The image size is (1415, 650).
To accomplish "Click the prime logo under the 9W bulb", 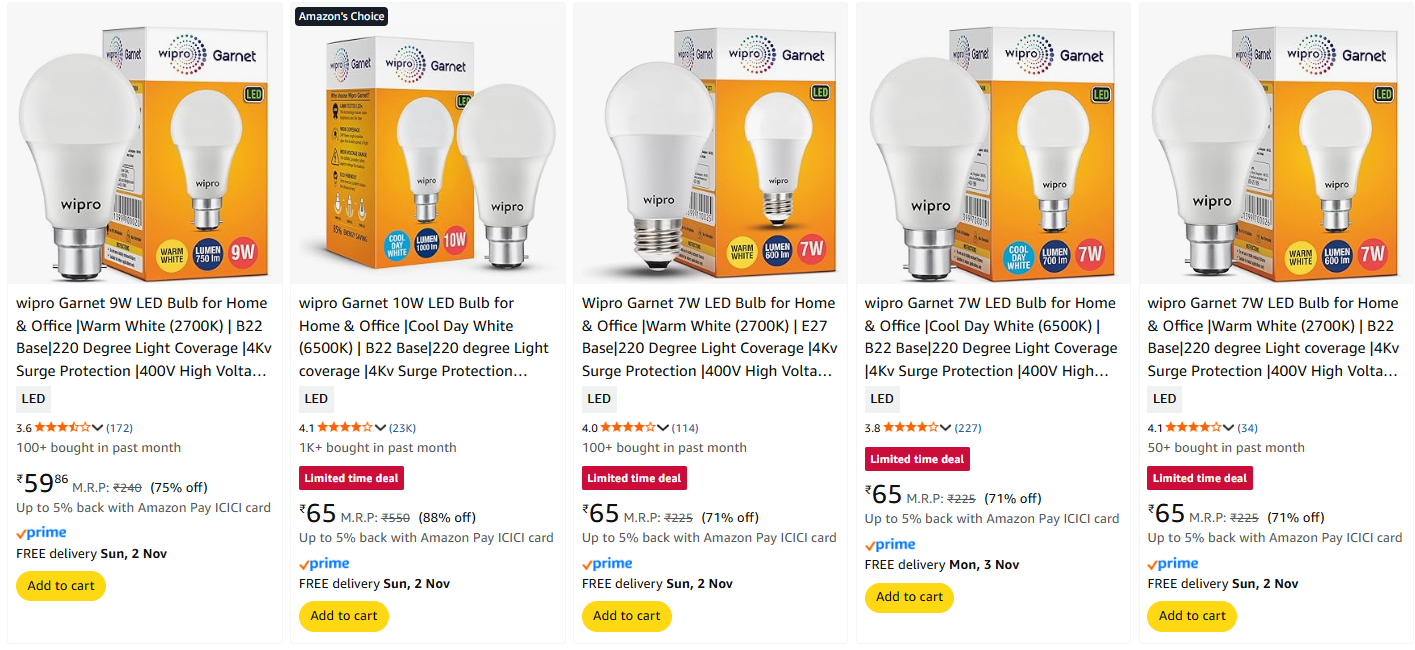I will pyautogui.click(x=41, y=533).
